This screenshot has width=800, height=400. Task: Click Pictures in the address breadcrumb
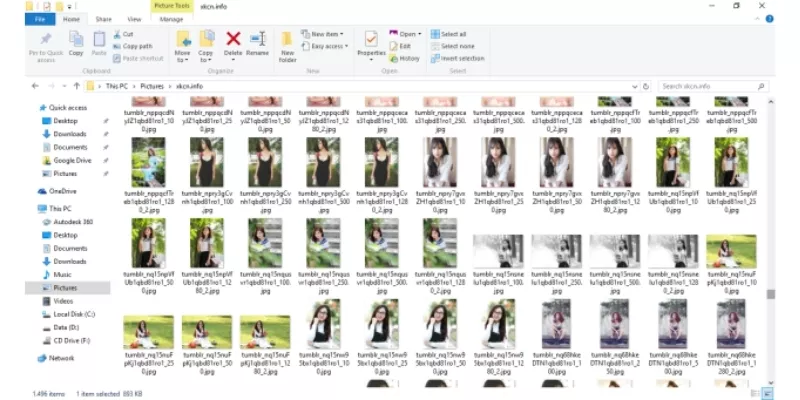click(152, 86)
